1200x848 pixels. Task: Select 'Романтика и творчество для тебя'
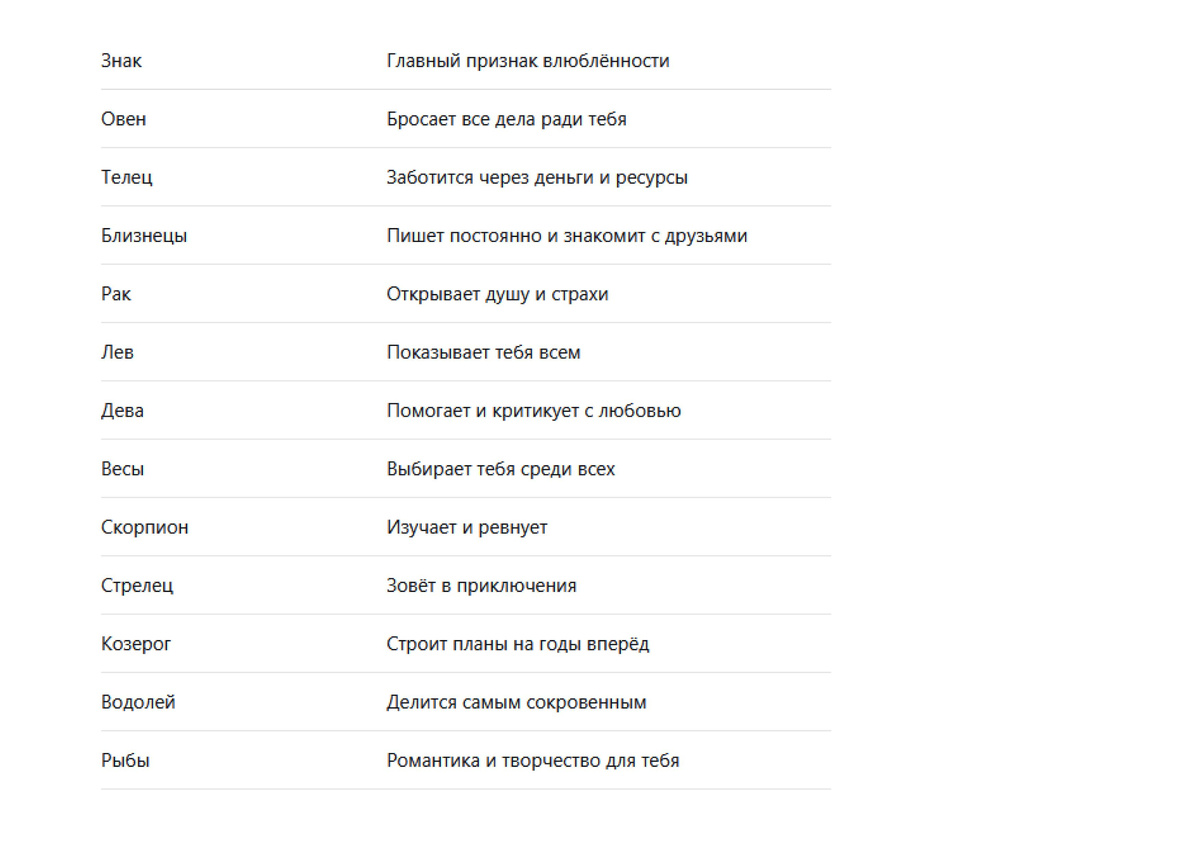click(533, 761)
